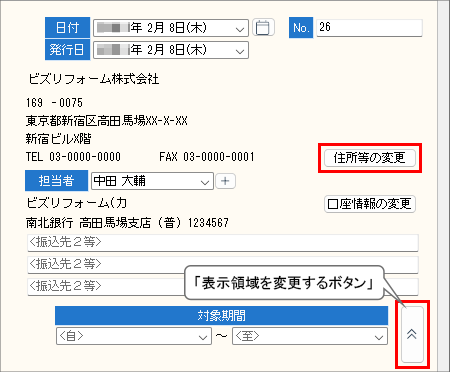Screen dimensions: 450x372
Task: Click the first <振込先２等> input field
Action: click(223, 242)
